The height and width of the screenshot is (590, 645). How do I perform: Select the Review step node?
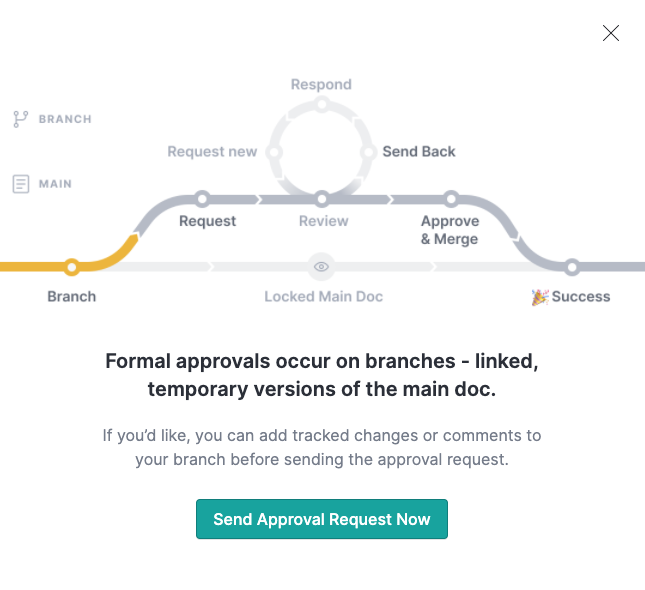[x=322, y=199]
